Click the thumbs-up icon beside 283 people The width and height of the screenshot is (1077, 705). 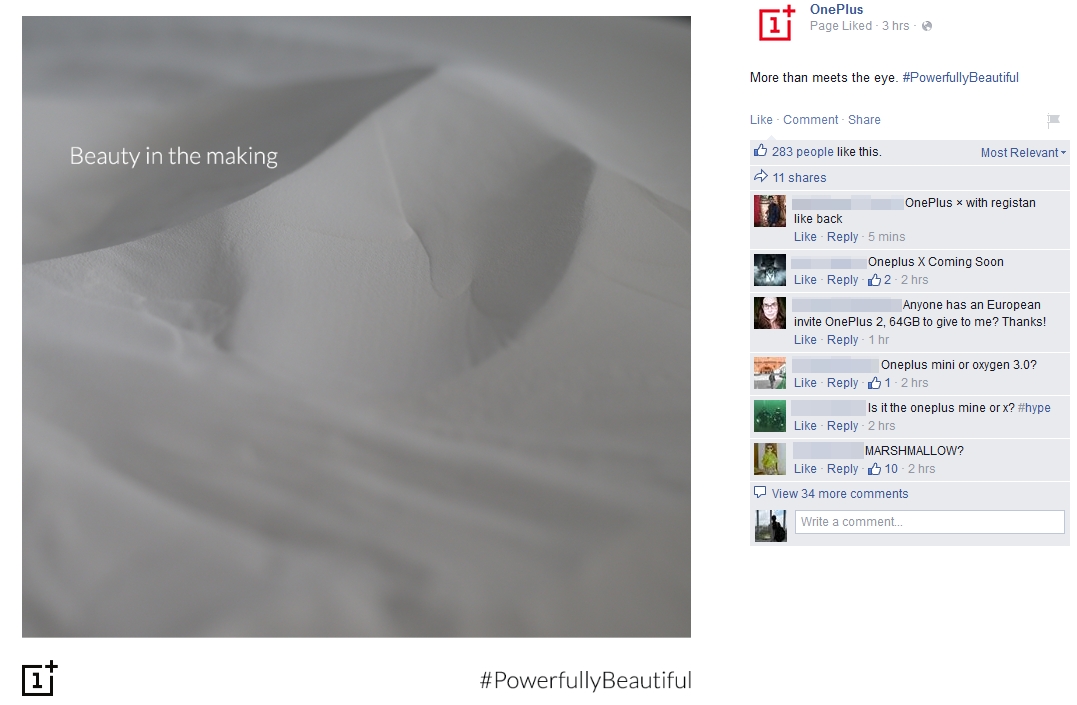(x=760, y=150)
